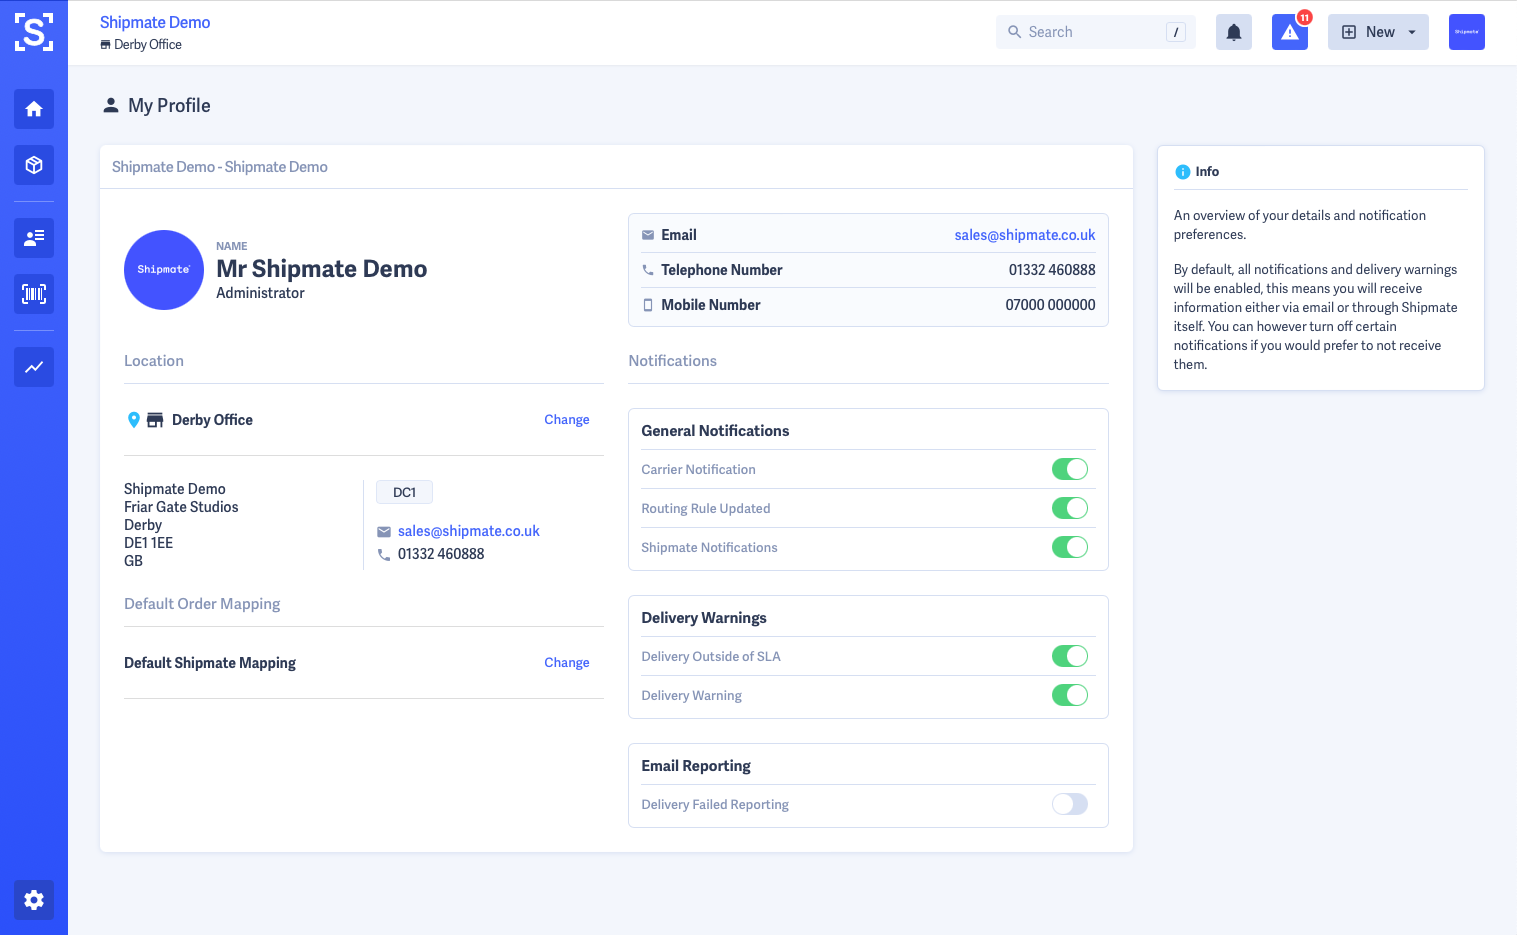Change the Default Shipmate Mapping
Viewport: 1517px width, 935px height.
click(x=567, y=663)
